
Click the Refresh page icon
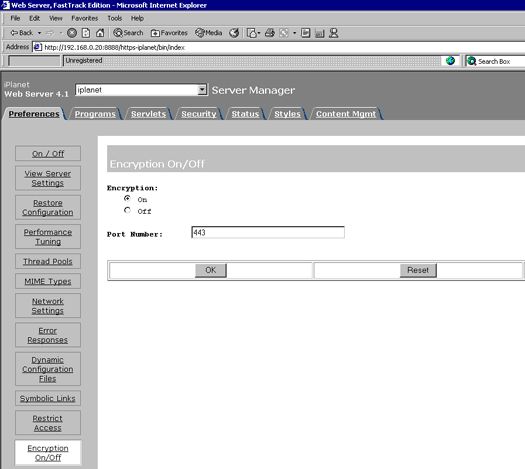click(86, 33)
